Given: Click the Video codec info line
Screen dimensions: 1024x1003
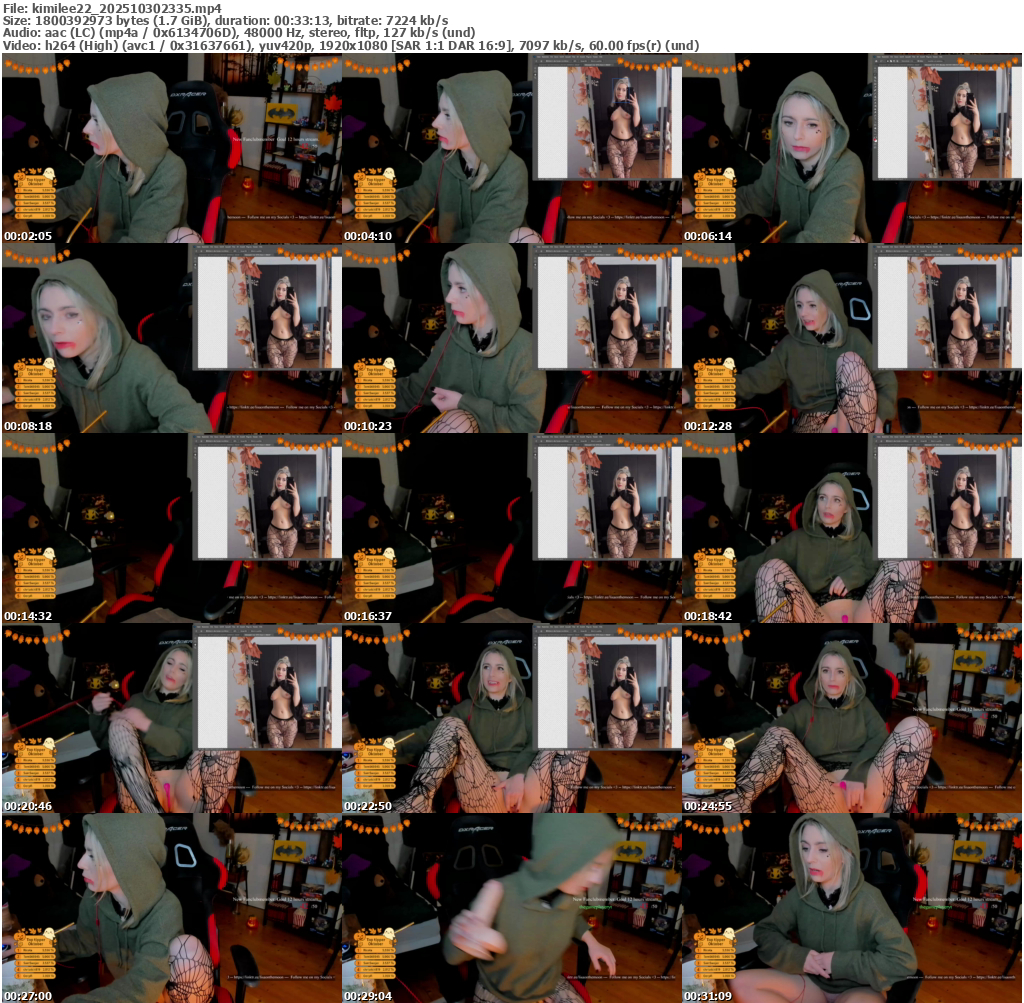Looking at the screenshot, I should pyautogui.click(x=351, y=46).
